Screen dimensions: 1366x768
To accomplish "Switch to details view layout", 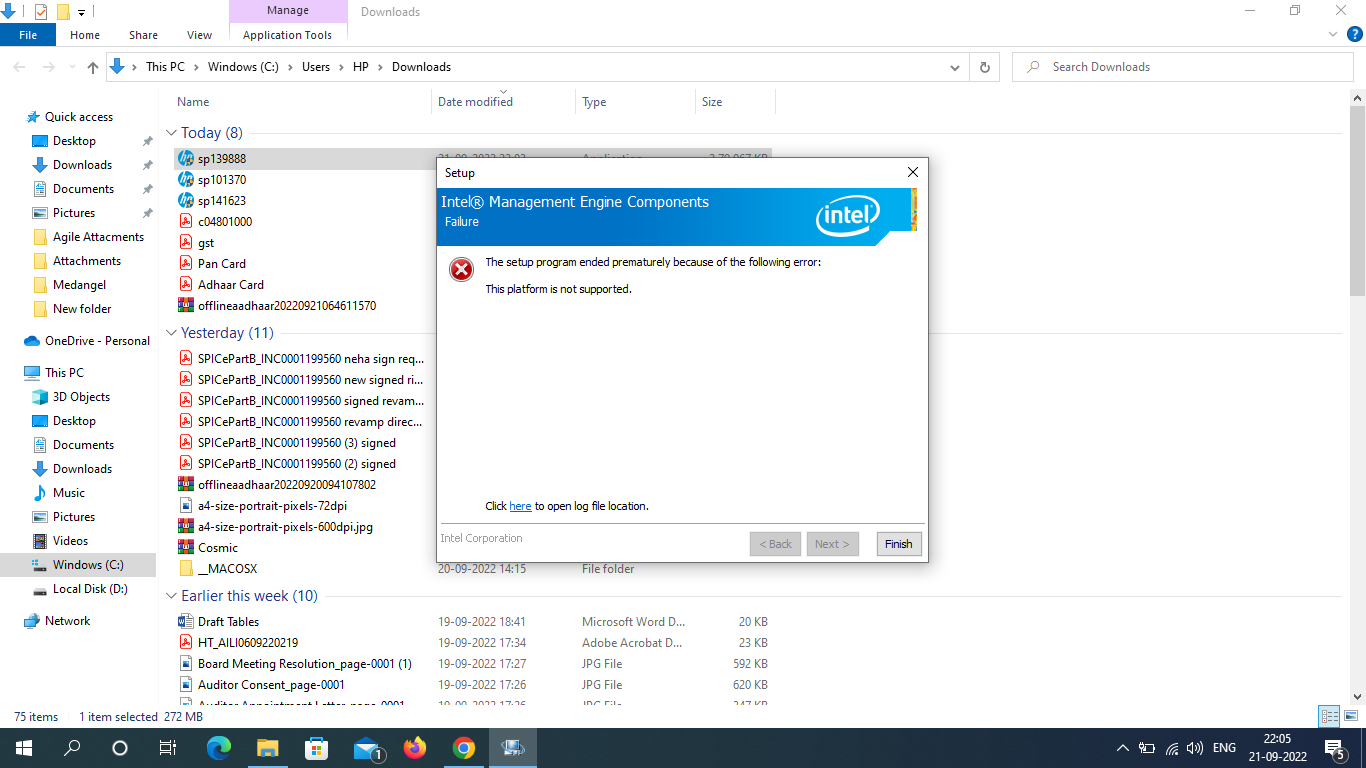I will click(x=1331, y=716).
